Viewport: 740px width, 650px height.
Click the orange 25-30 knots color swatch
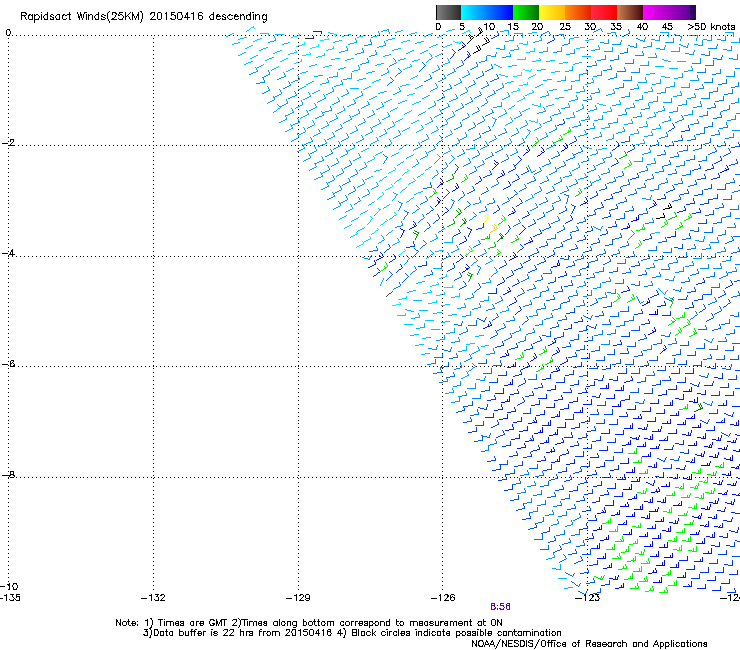pyautogui.click(x=578, y=12)
